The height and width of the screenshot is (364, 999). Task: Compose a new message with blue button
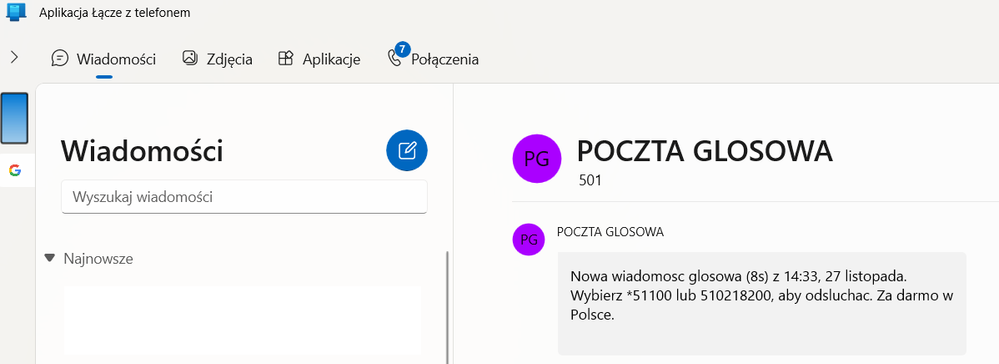406,150
